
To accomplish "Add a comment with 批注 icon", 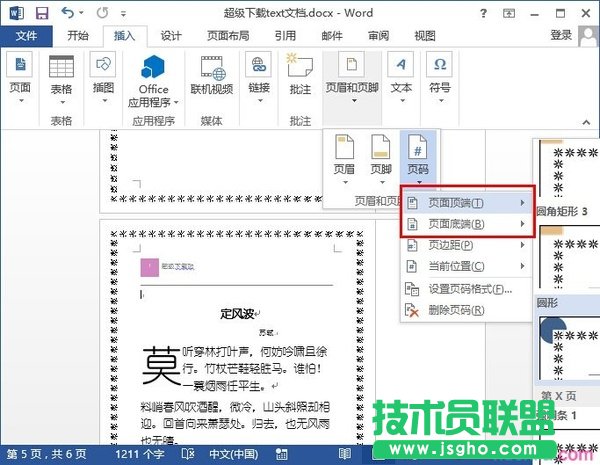I will (300, 65).
